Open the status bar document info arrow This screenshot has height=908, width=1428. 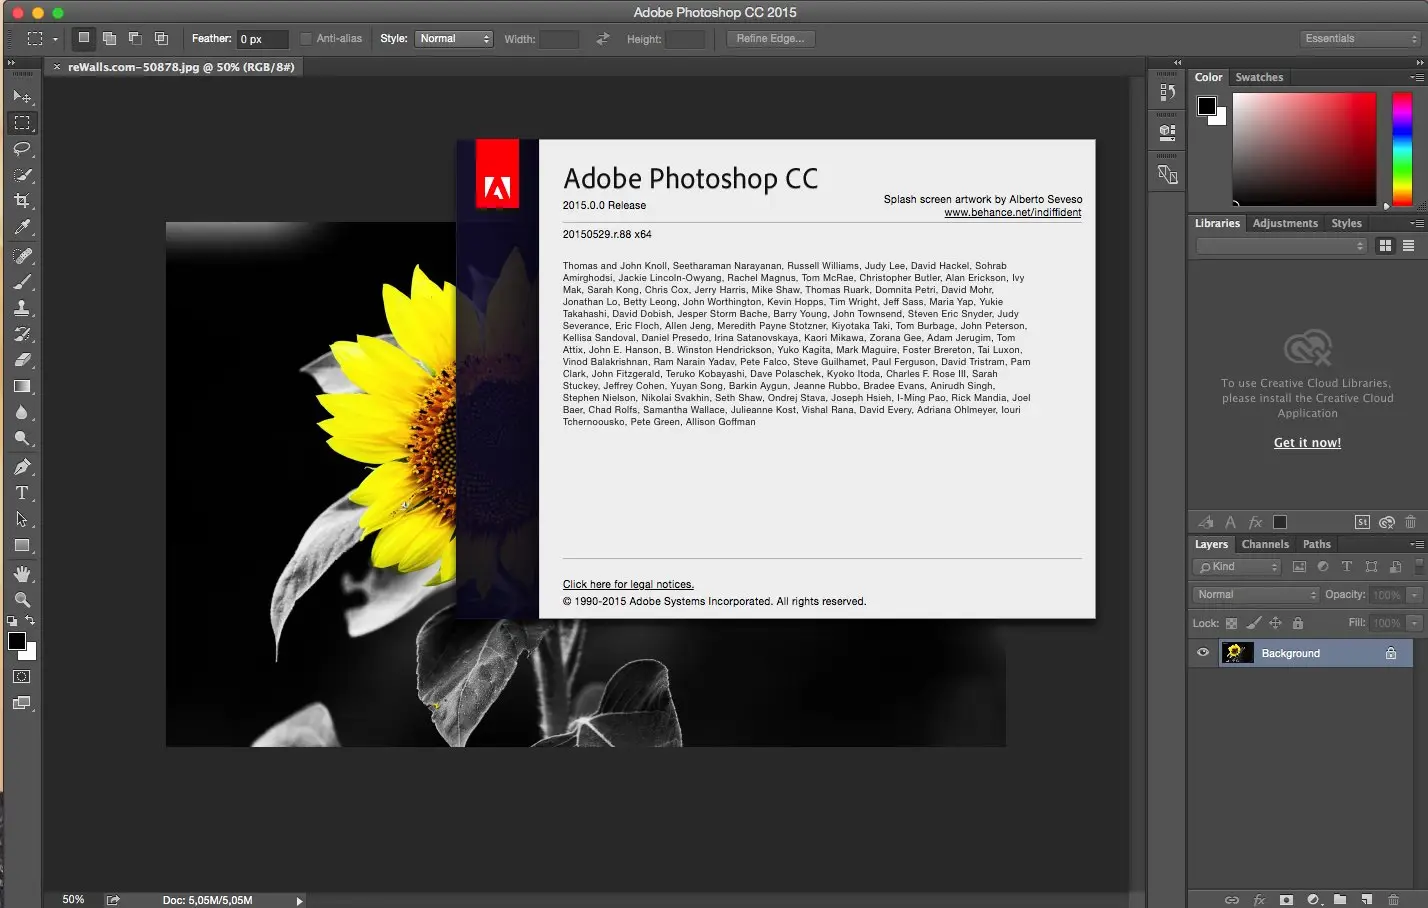pos(299,901)
